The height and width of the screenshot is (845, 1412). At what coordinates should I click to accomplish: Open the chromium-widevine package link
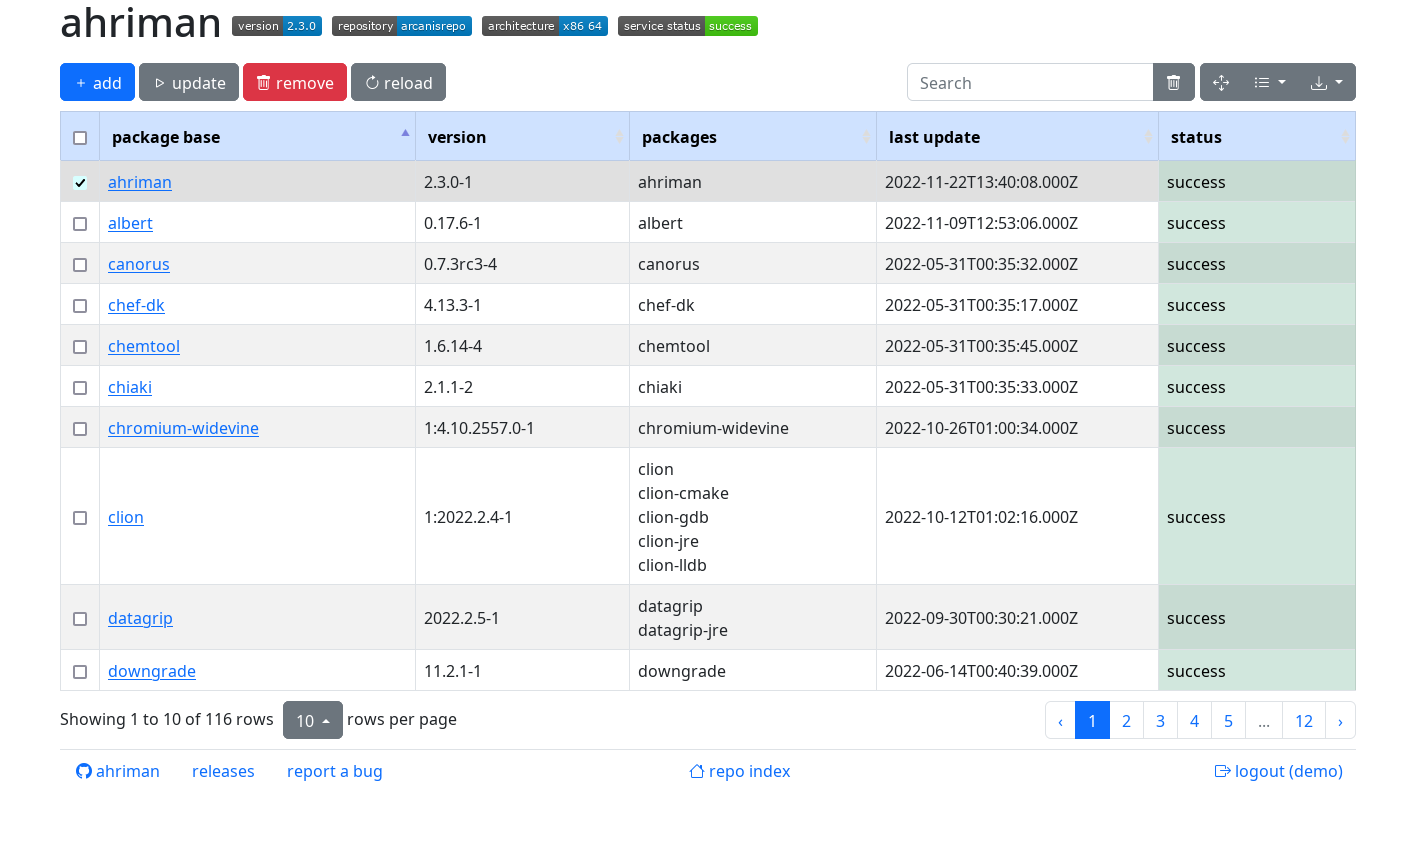coord(183,428)
